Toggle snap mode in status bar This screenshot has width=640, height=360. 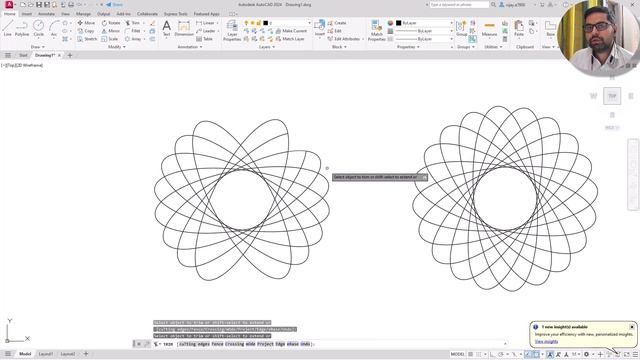[479, 354]
